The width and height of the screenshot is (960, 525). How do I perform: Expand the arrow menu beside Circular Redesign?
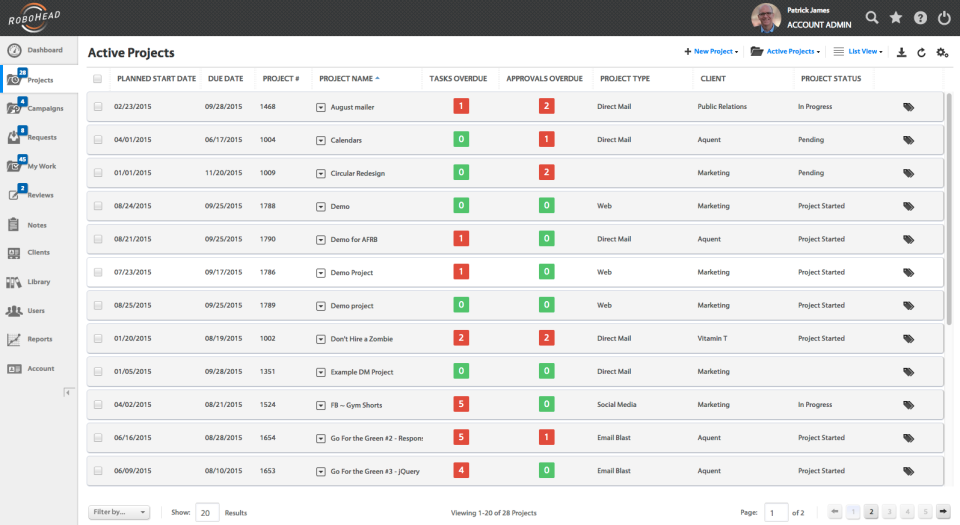321,173
